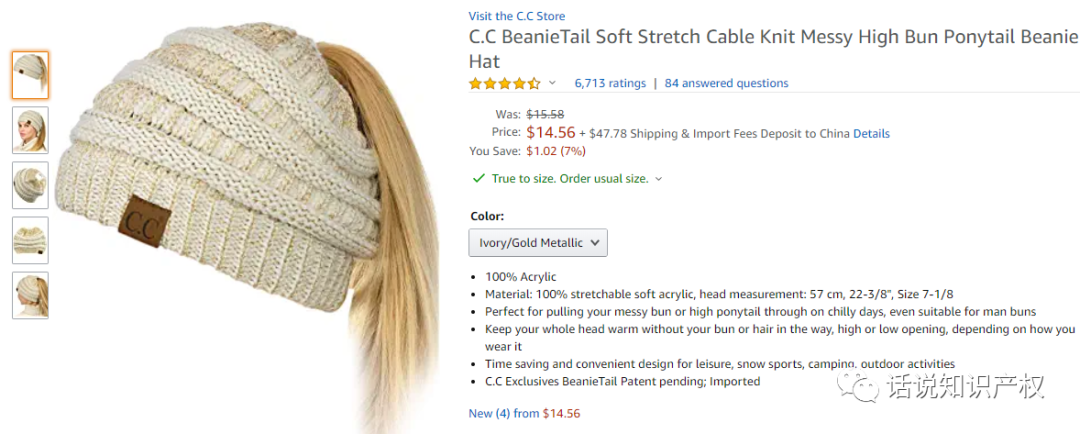This screenshot has width=1080, height=434.
Task: Select the angled beanie-only thumbnail
Action: [30, 185]
